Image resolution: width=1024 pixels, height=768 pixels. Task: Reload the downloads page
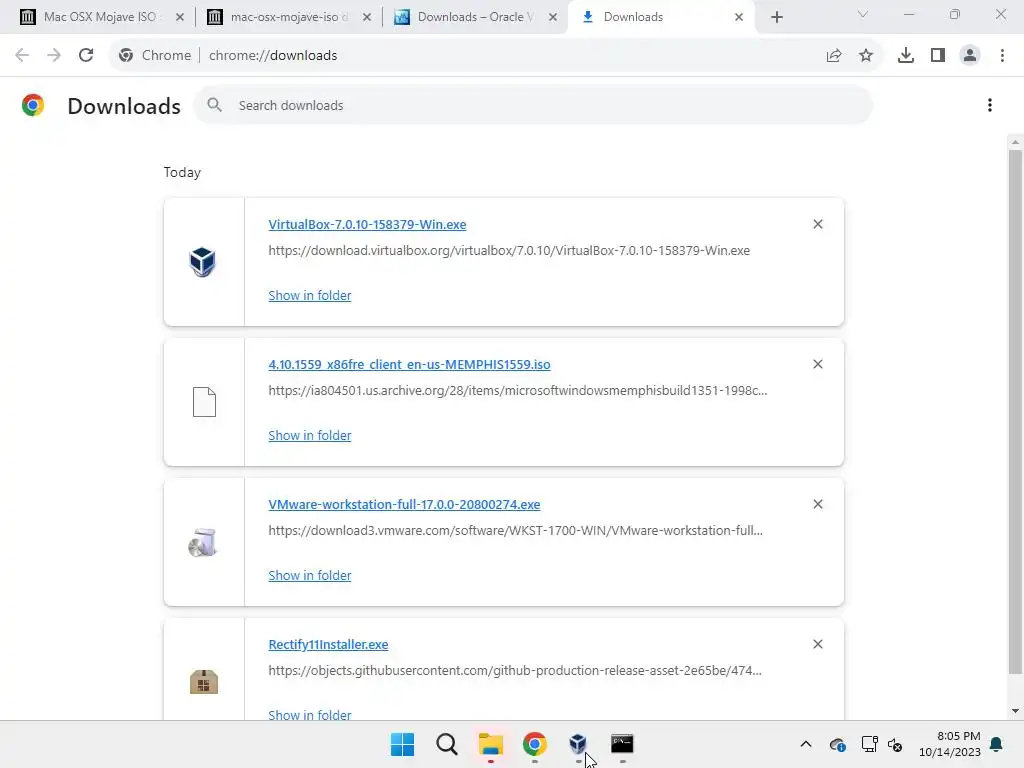pyautogui.click(x=86, y=56)
